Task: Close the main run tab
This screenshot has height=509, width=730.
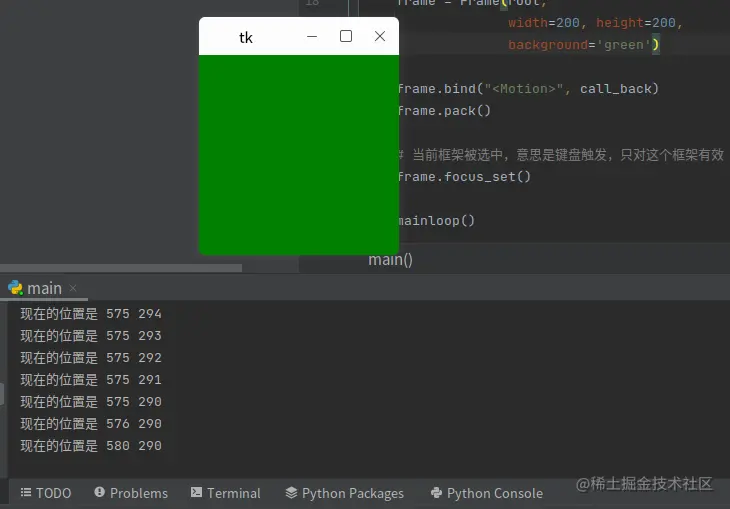Action: click(x=73, y=288)
